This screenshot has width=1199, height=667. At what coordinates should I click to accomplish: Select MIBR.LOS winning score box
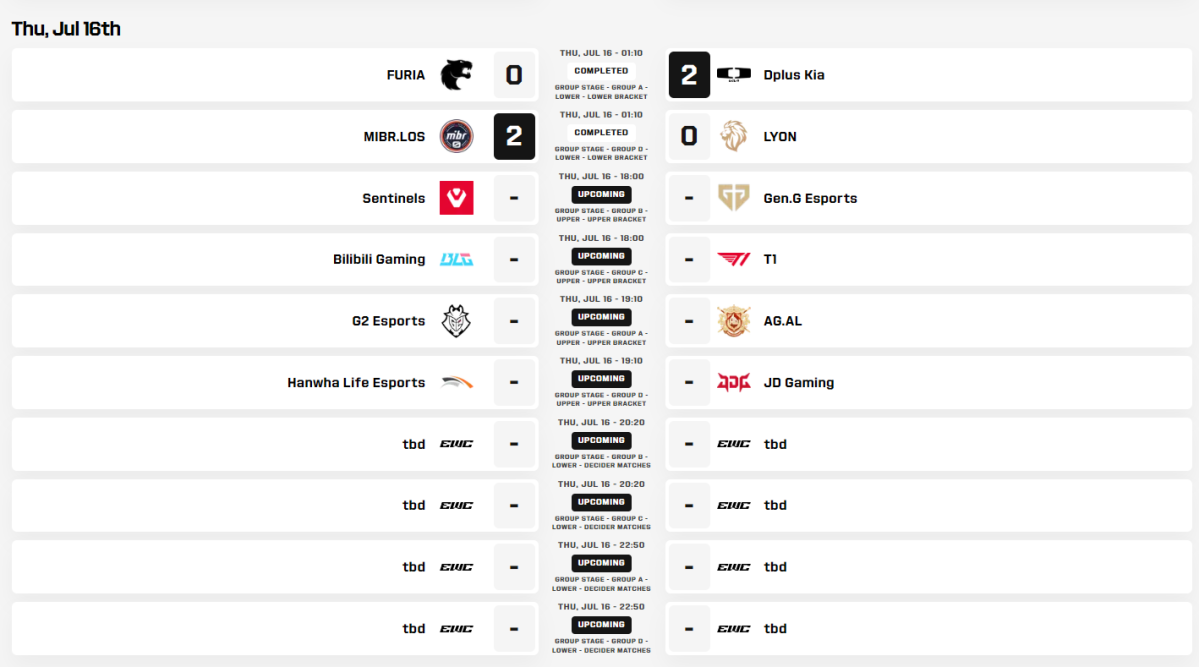[x=514, y=136]
